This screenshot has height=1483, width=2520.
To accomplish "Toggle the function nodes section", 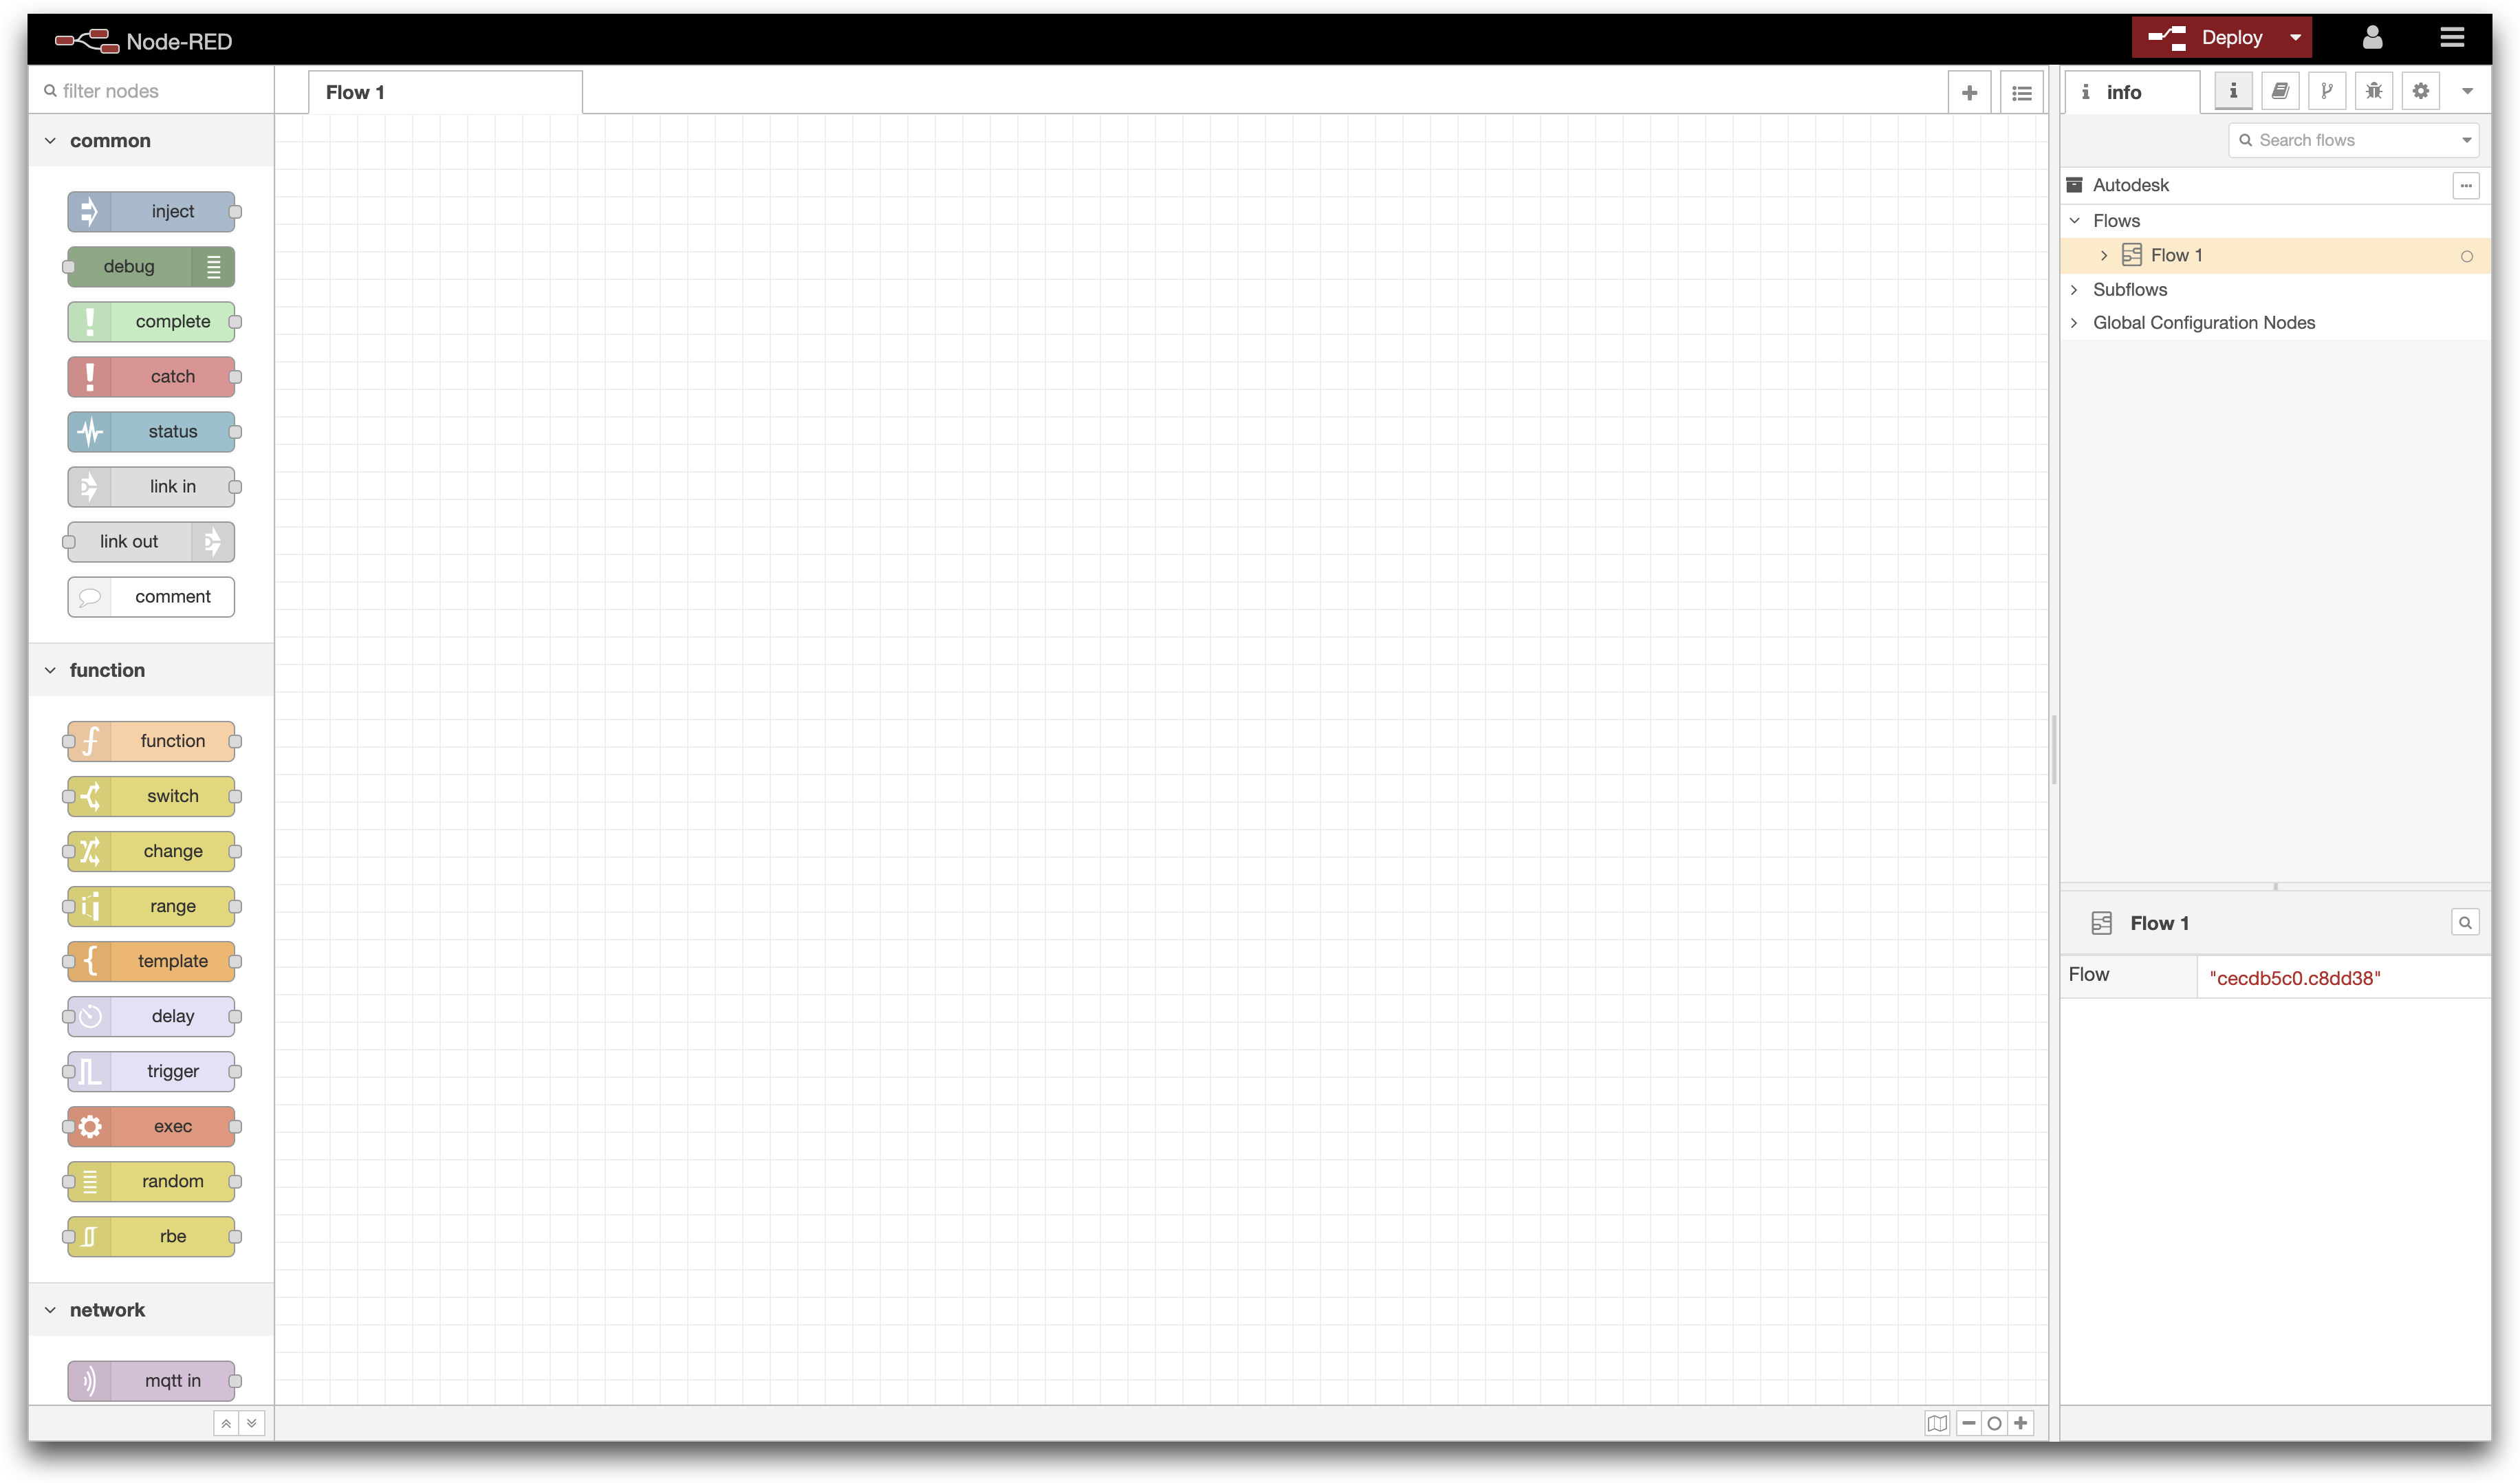I will click(47, 669).
